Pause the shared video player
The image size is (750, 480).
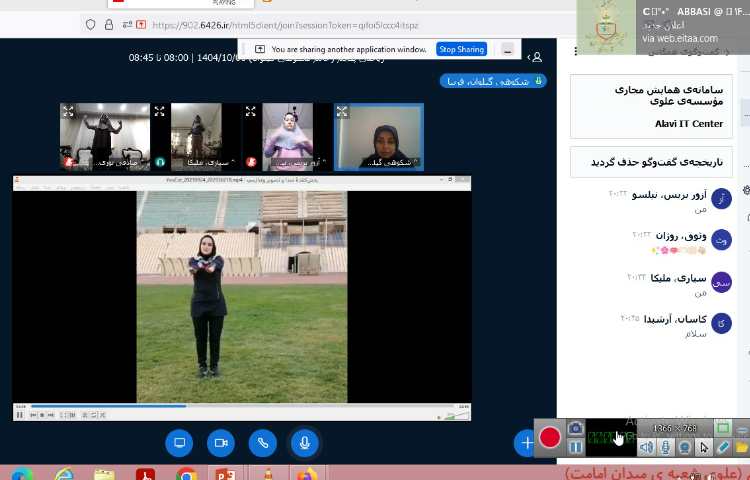point(20,415)
